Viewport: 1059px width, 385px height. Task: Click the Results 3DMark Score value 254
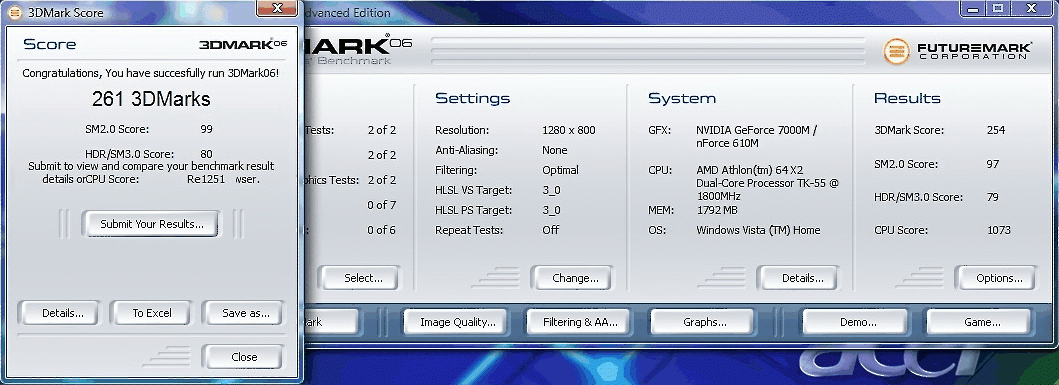pos(996,130)
